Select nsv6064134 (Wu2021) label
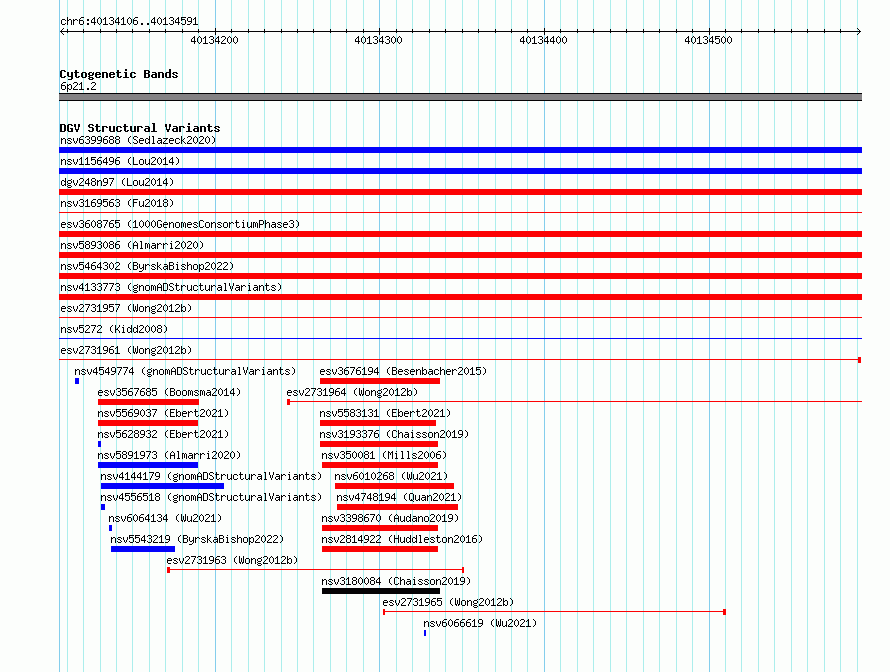 click(x=165, y=518)
